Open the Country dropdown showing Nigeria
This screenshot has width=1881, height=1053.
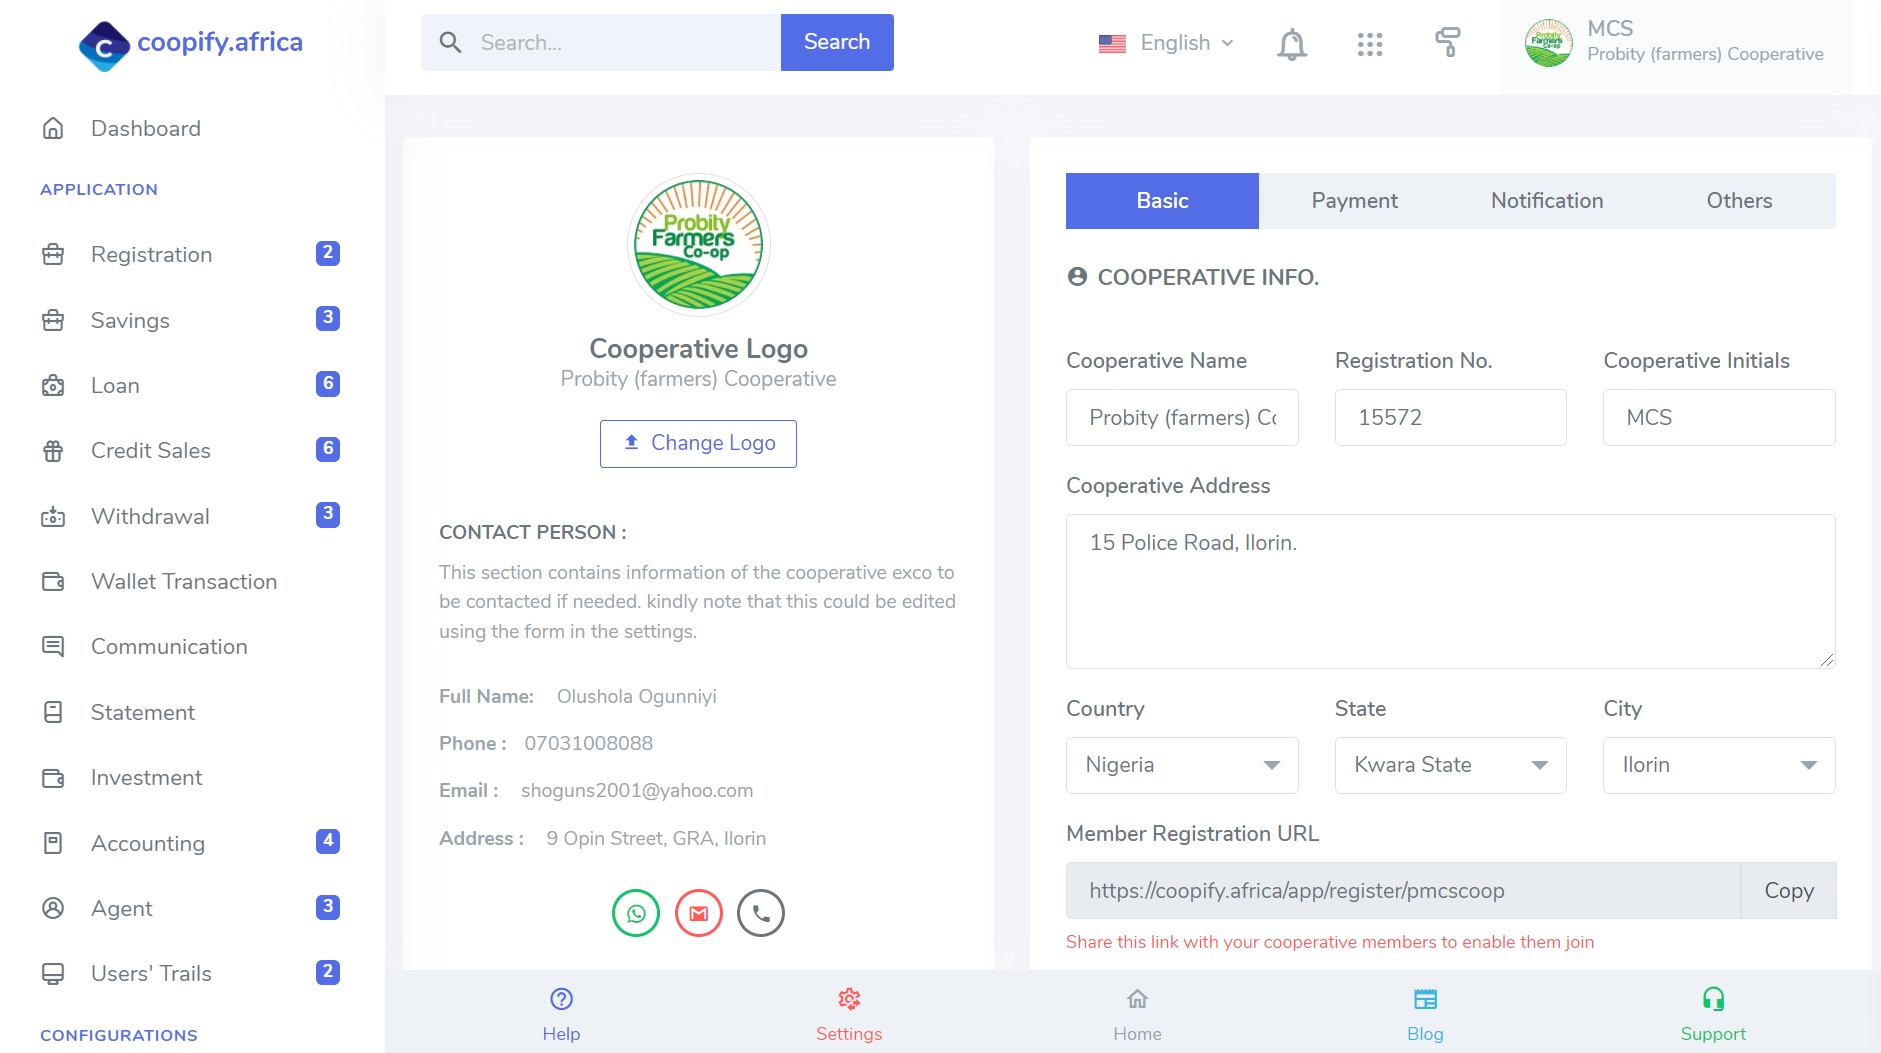point(1182,765)
